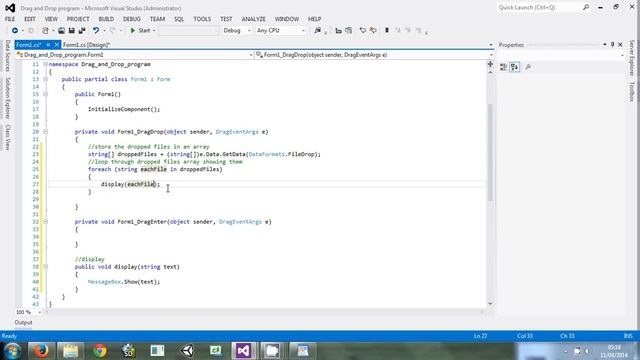Undo the last edit with the toolbar icon
The height and width of the screenshot is (360, 640).
[96, 31]
